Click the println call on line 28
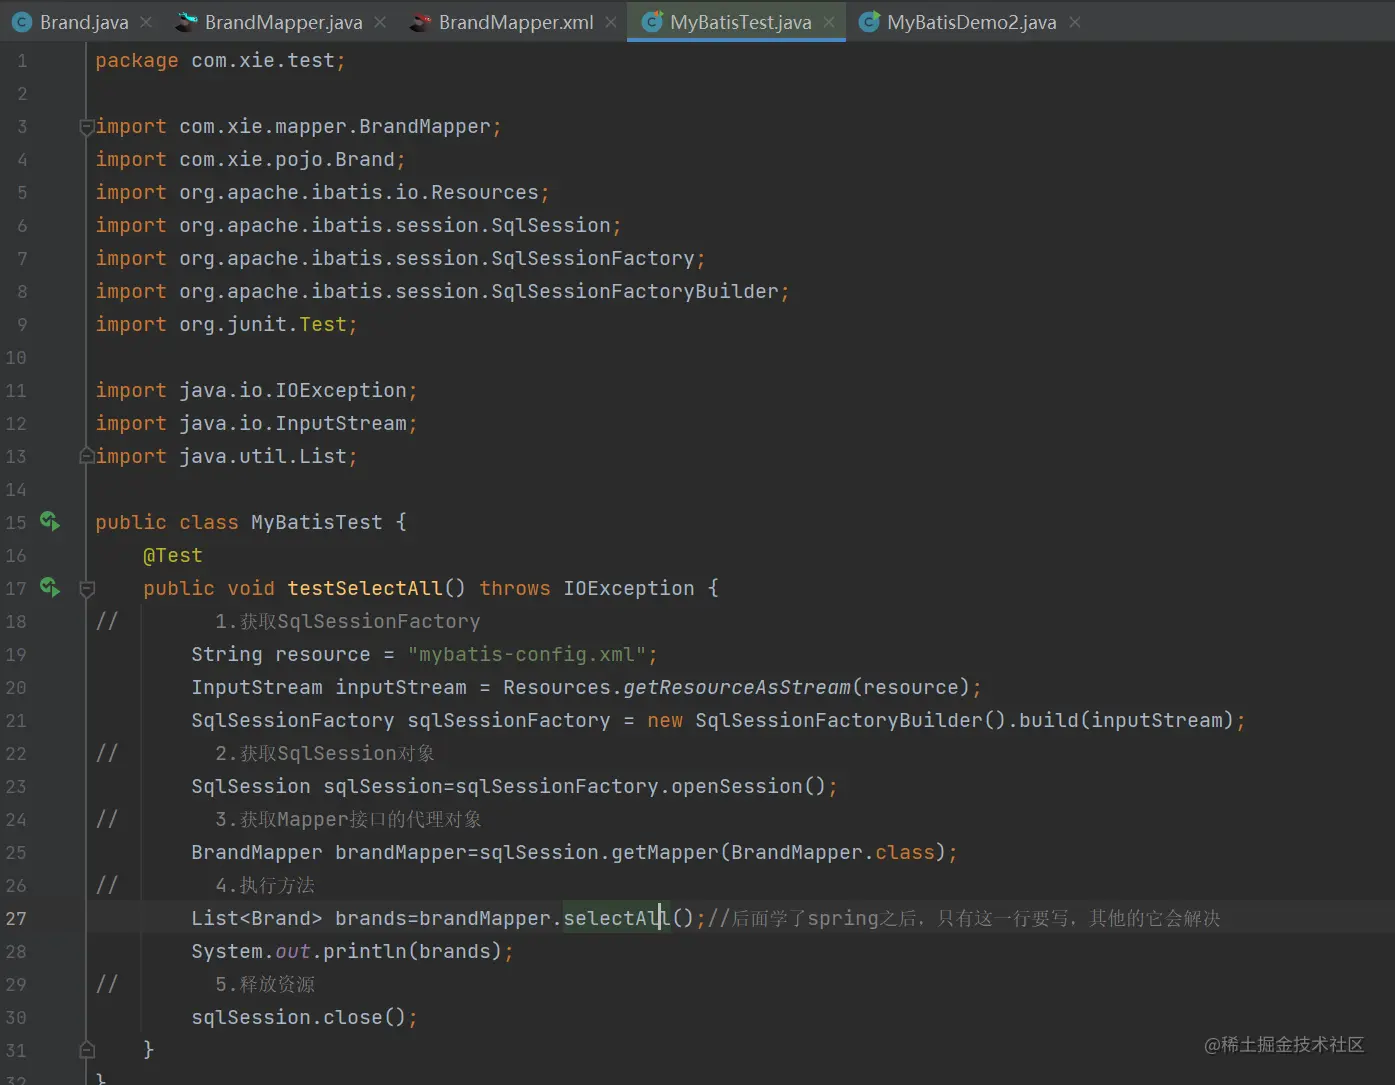 pyautogui.click(x=365, y=951)
